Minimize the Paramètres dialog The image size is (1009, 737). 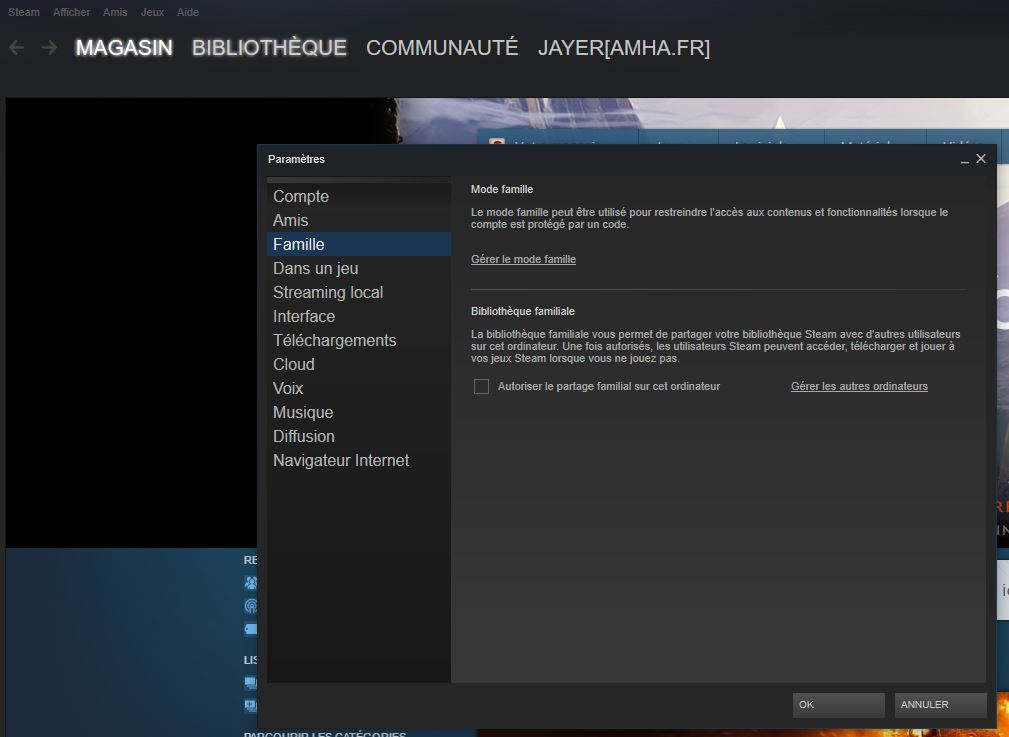point(965,160)
